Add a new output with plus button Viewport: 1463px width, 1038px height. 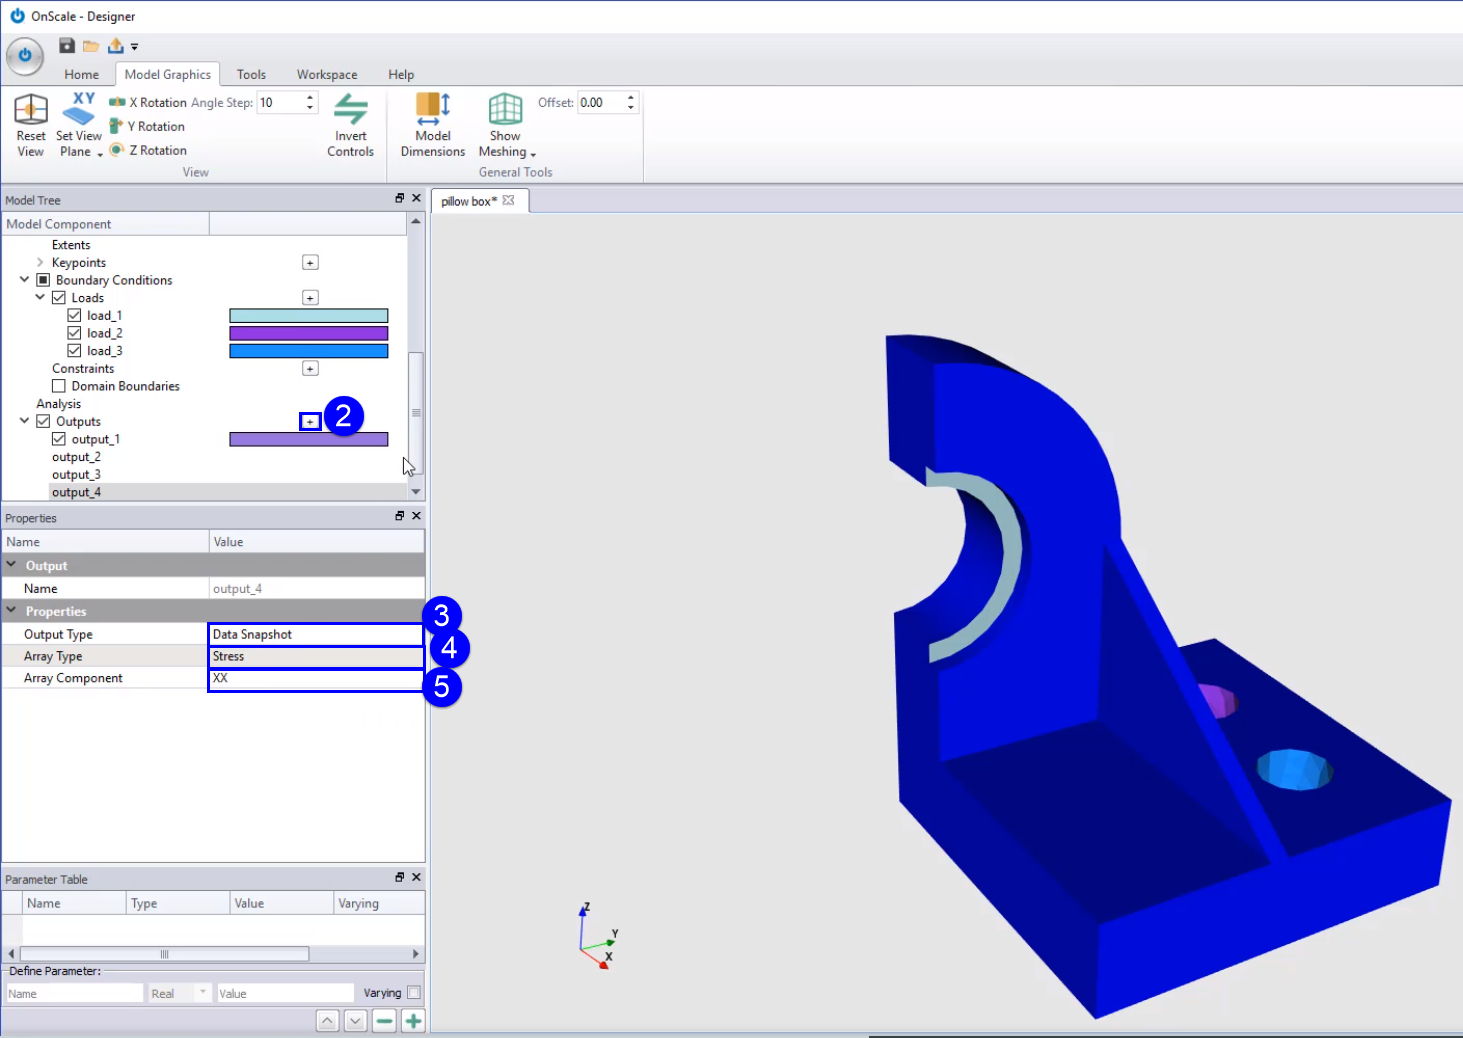coord(310,422)
